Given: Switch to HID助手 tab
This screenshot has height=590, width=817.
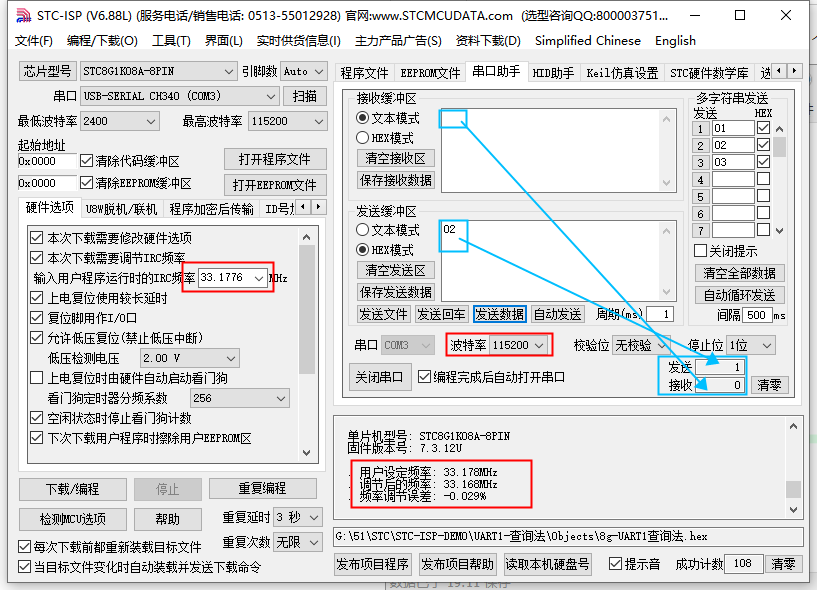Looking at the screenshot, I should [x=553, y=73].
